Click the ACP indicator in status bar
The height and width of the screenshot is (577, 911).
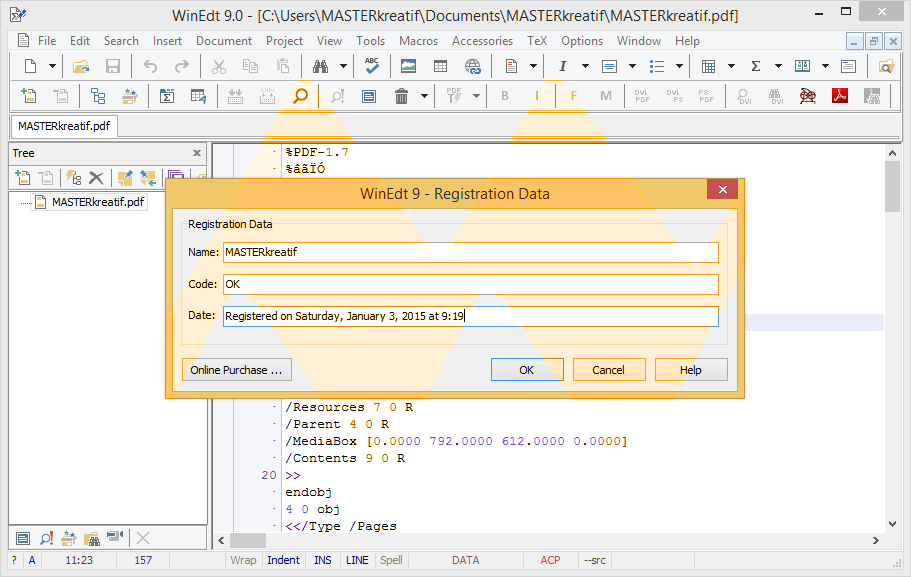[x=550, y=560]
